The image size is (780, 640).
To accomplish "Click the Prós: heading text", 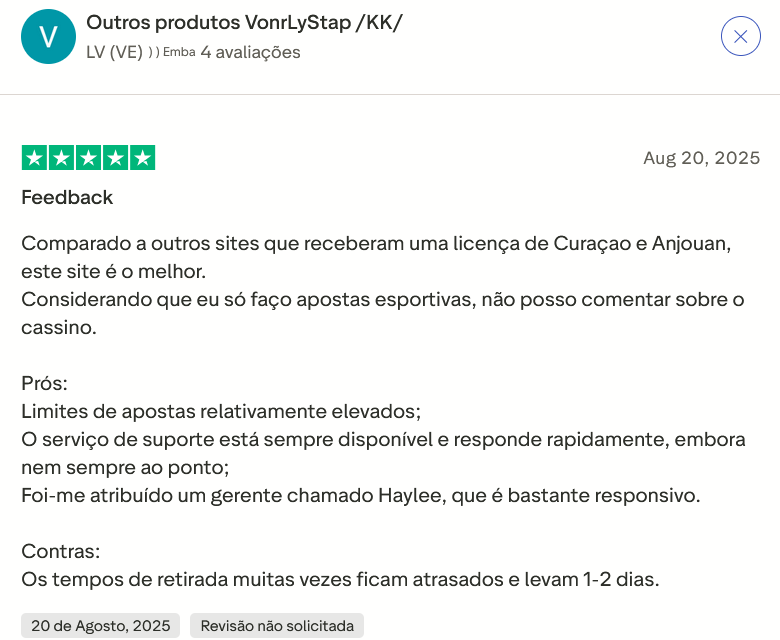I will click(44, 383).
